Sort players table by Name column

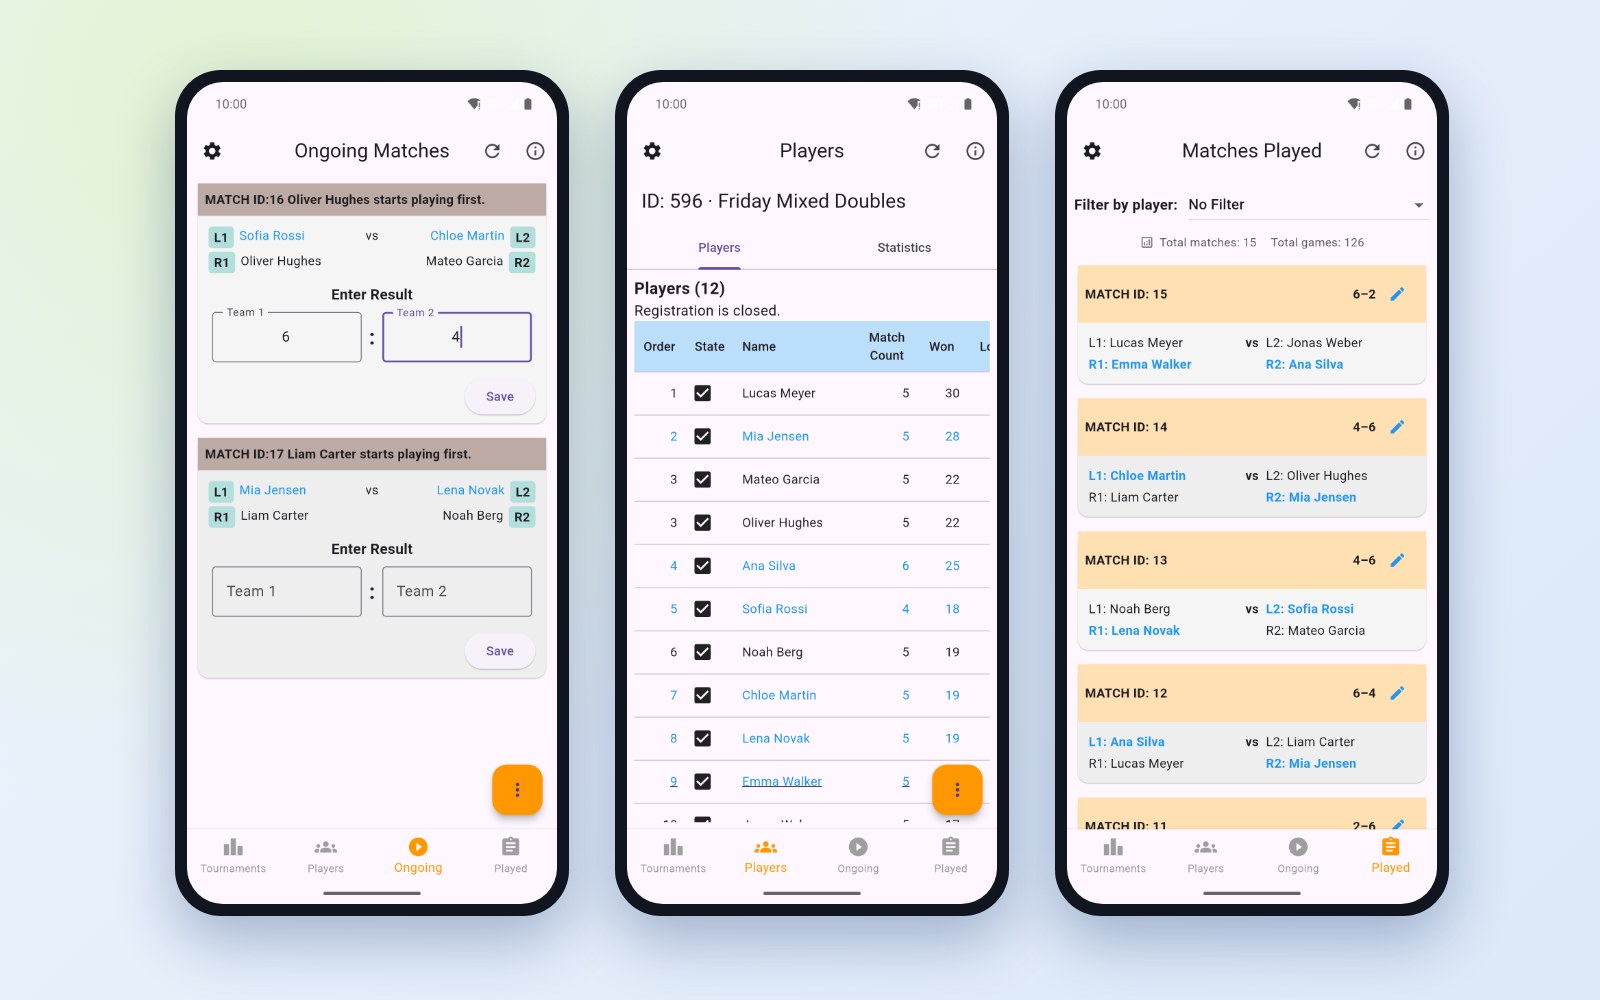coord(759,347)
